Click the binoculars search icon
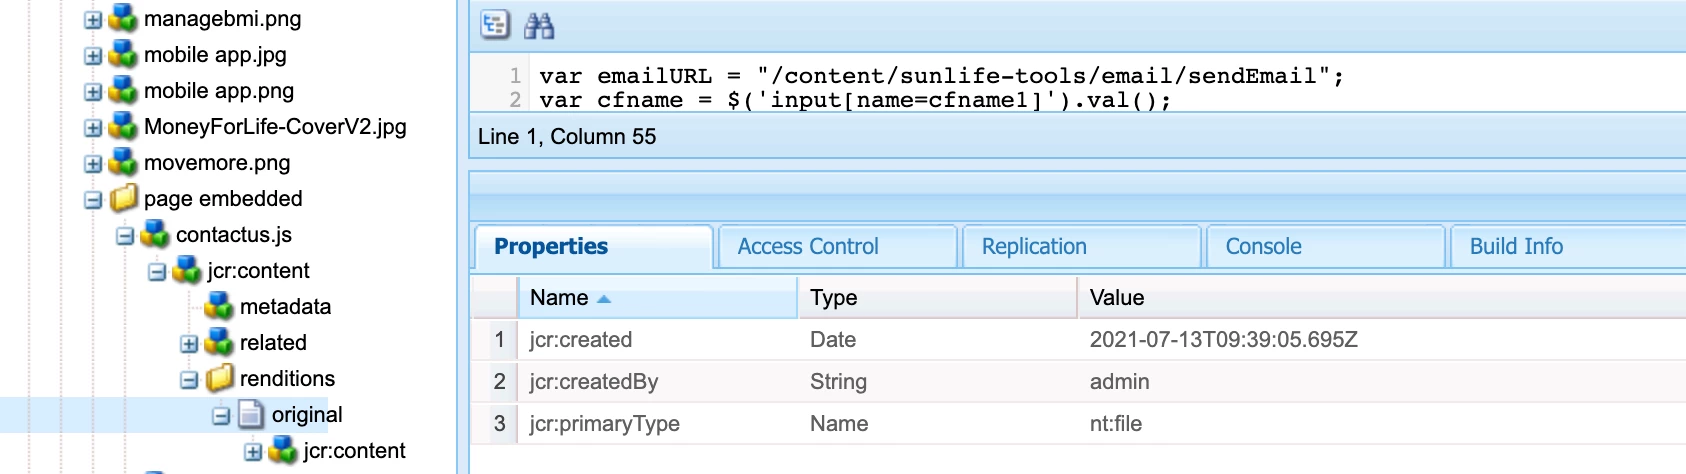This screenshot has height=474, width=1686. (x=539, y=26)
